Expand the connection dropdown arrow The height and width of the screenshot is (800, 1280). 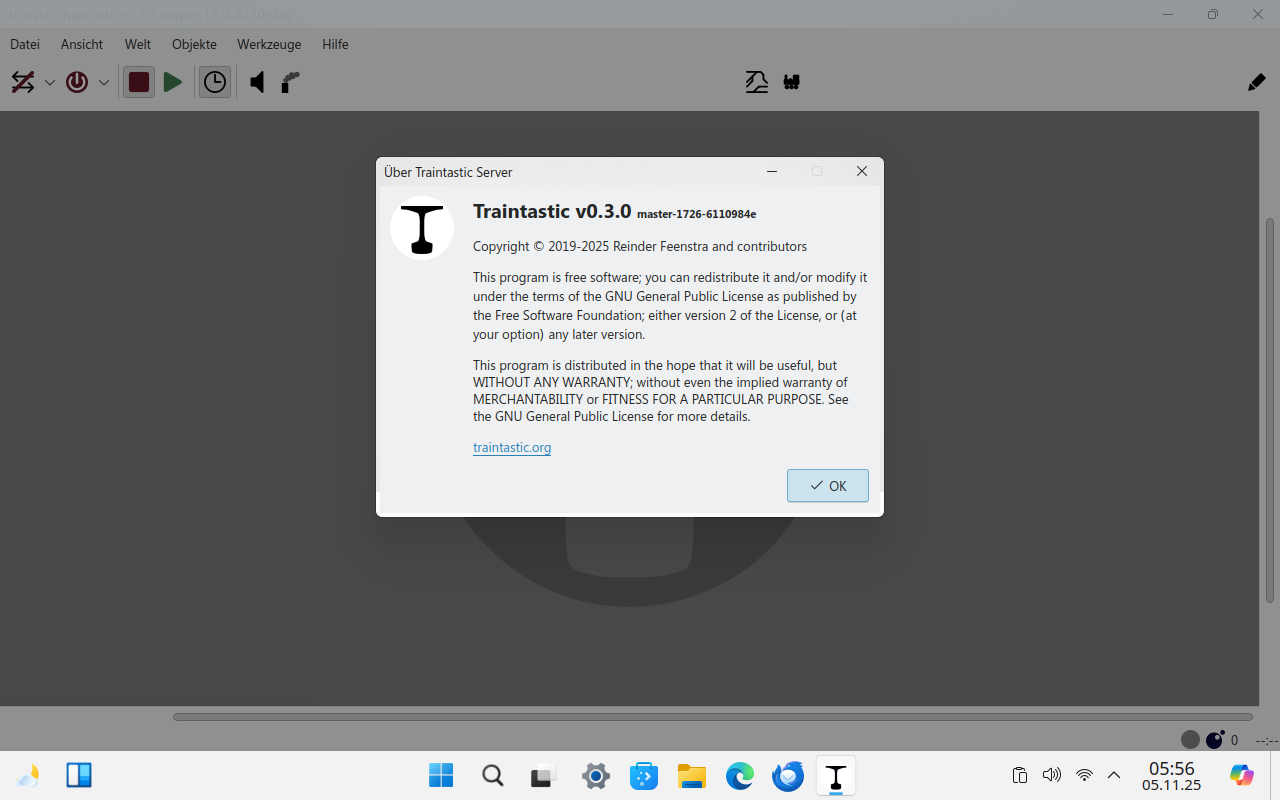[x=49, y=83]
